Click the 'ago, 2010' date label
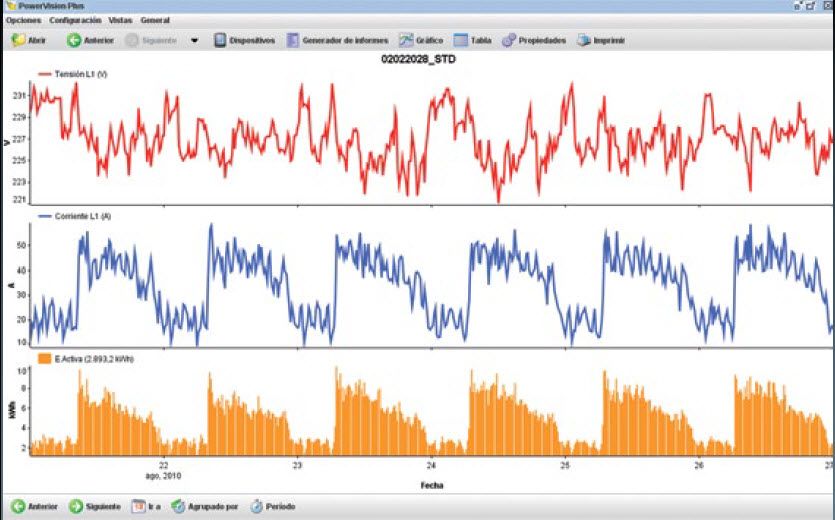835x520 pixels. [x=163, y=476]
